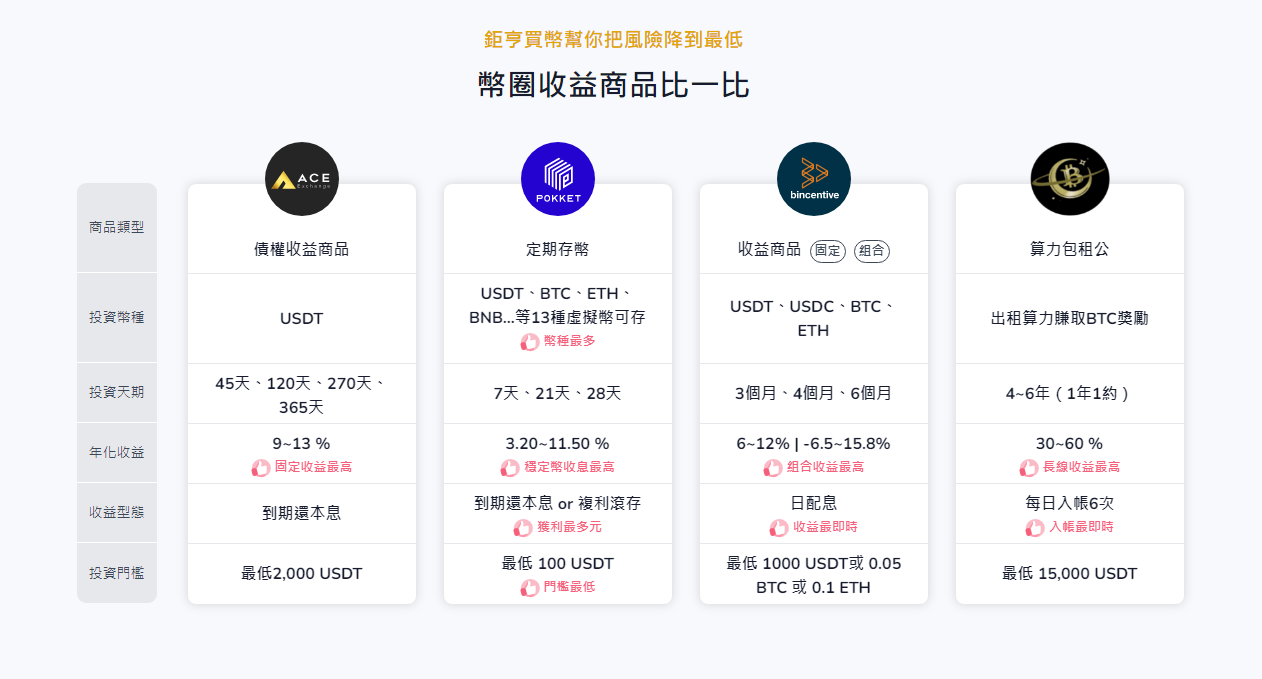Click the gold Bitcoin planet logo
This screenshot has height=679, width=1262.
(x=1069, y=180)
